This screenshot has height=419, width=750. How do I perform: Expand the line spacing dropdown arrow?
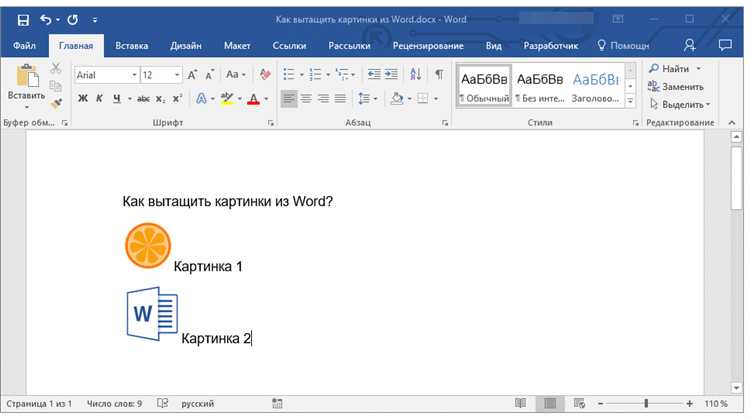pos(375,99)
